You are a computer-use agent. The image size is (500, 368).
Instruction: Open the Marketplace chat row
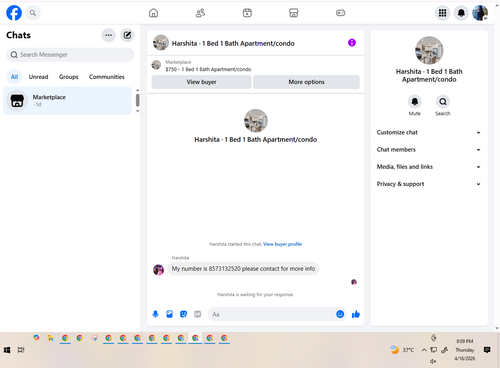tap(67, 101)
